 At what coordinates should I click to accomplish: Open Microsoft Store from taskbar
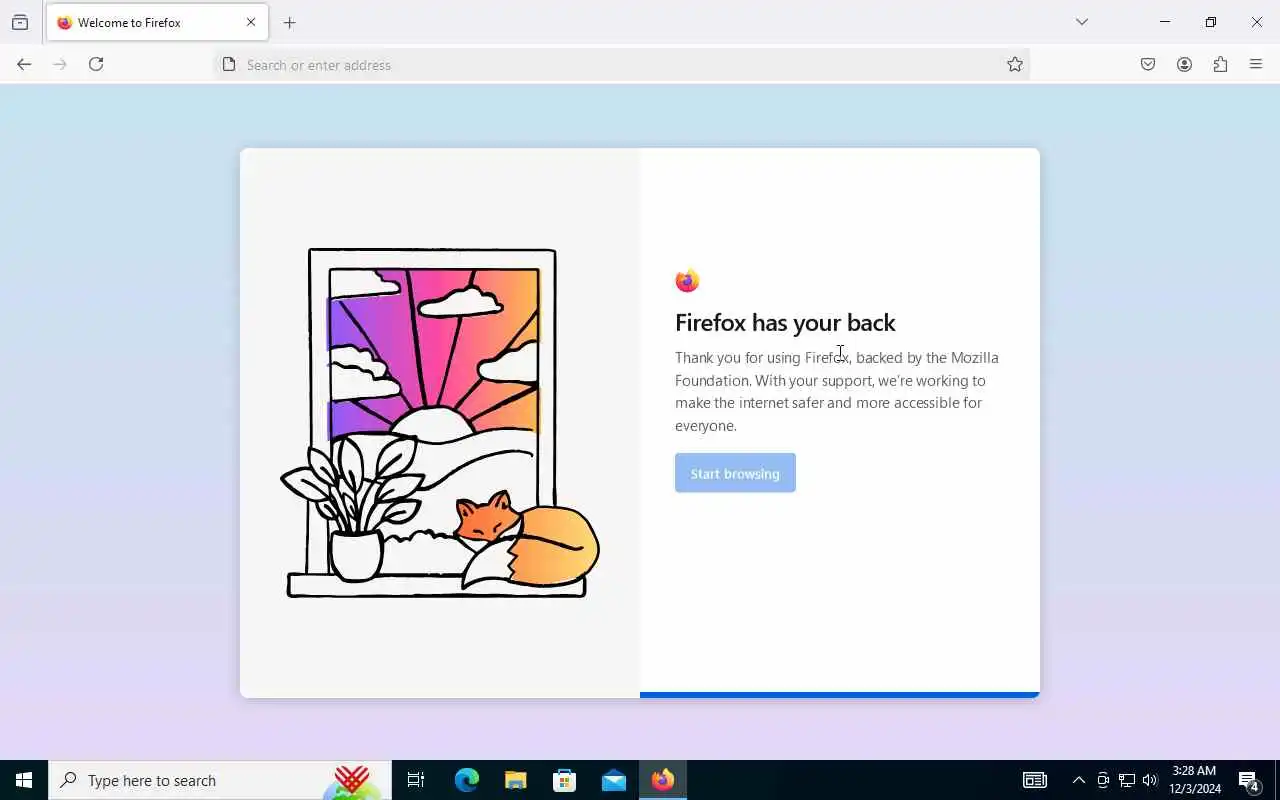pyautogui.click(x=565, y=780)
